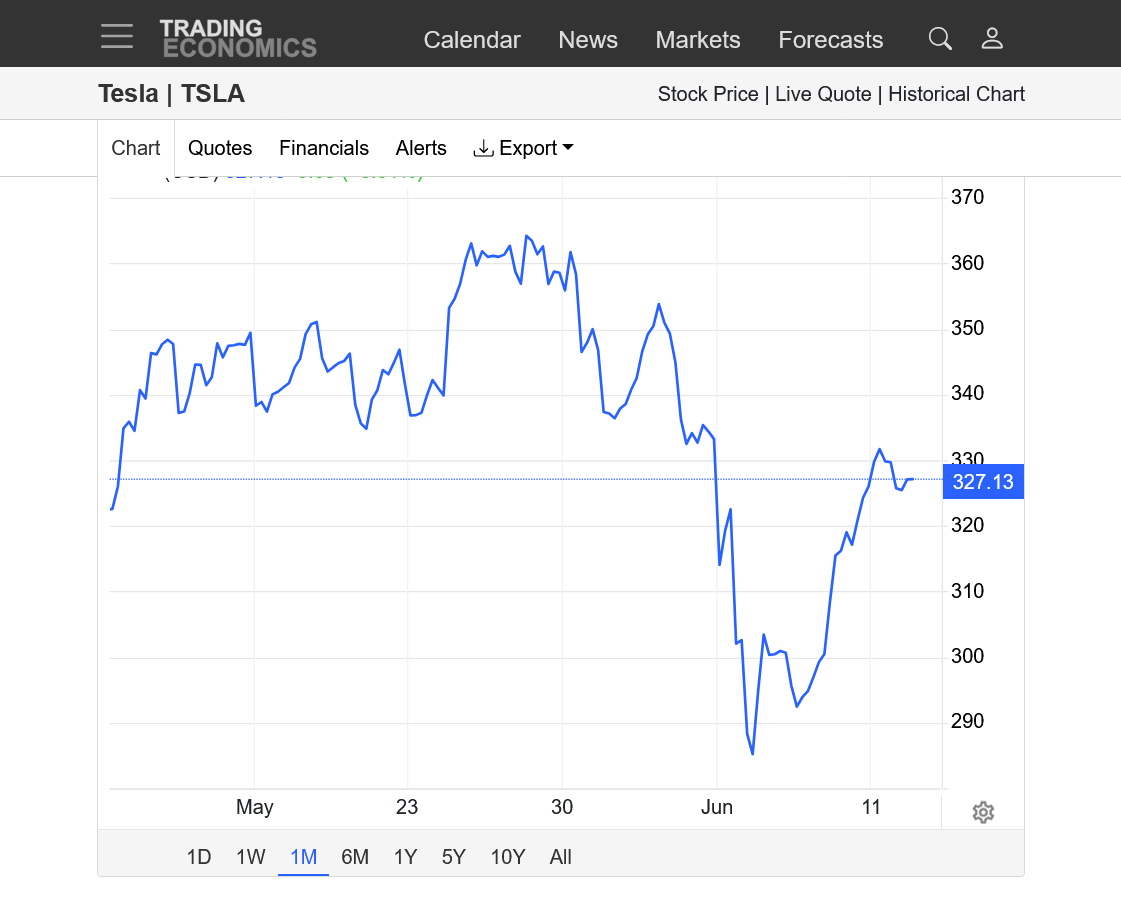Screen dimensions: 1121x918
Task: Select the 1W time range
Action: (251, 857)
